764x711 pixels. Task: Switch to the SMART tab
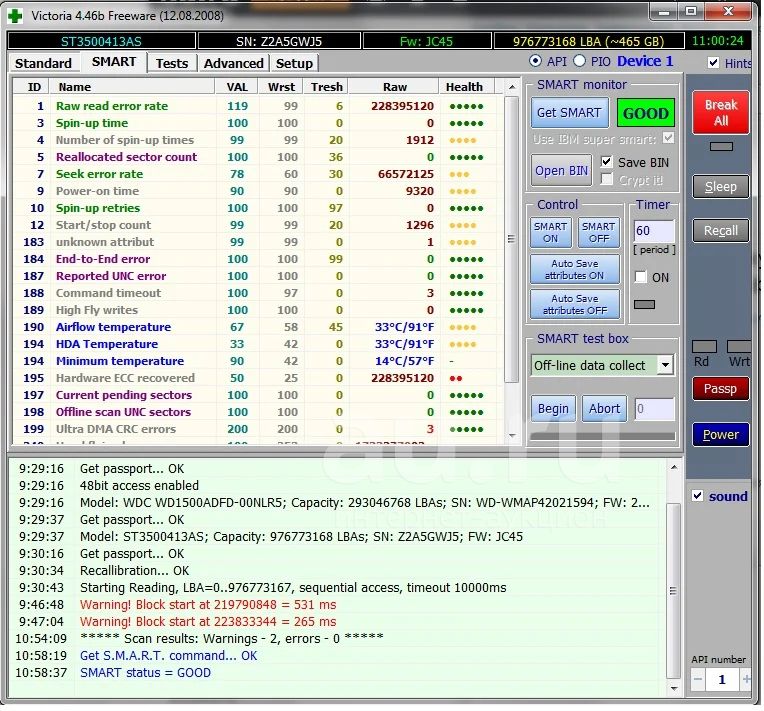114,62
